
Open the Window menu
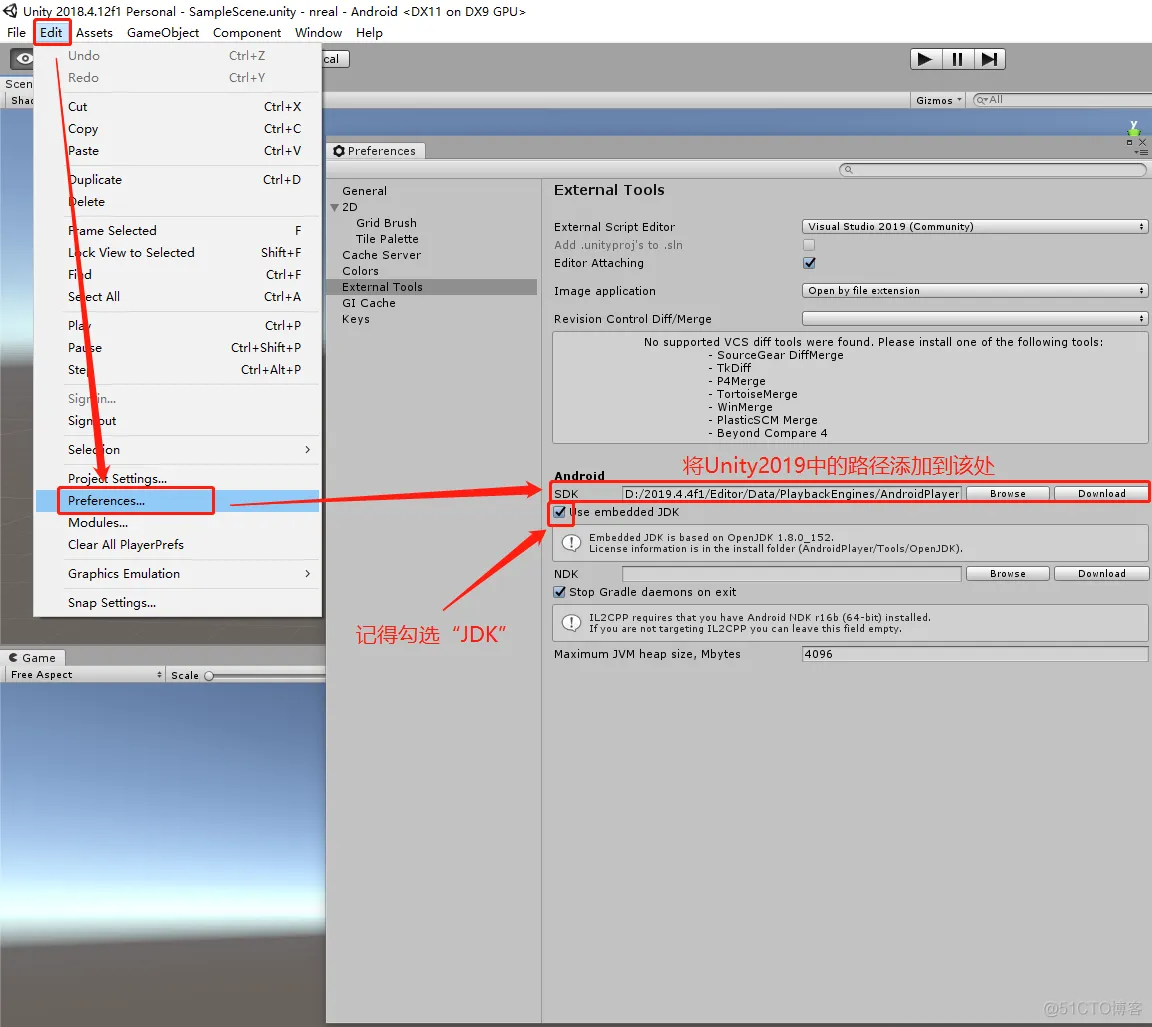[x=318, y=32]
